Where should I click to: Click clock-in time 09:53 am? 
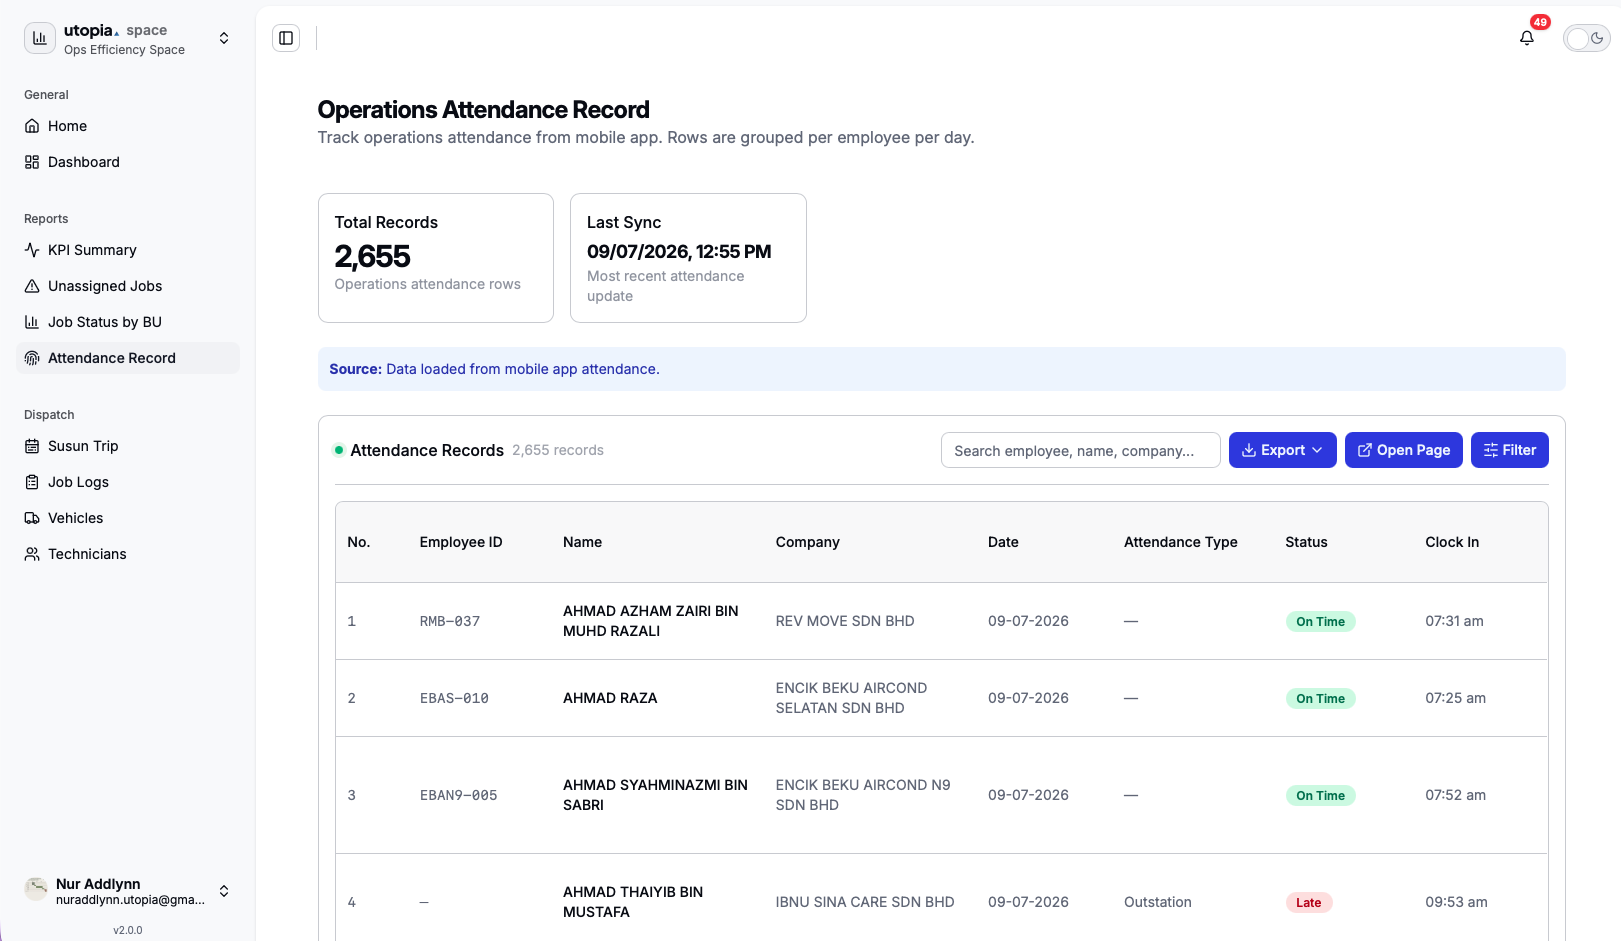click(1456, 902)
